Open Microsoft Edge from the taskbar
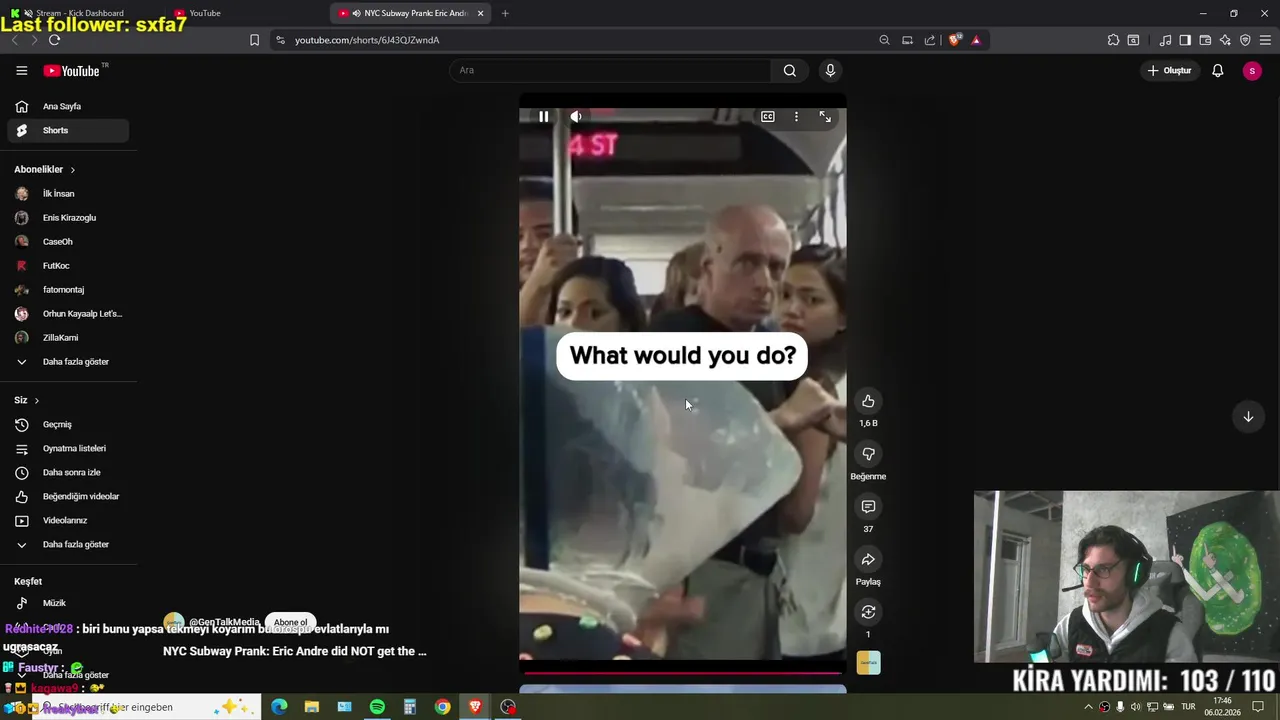Screen dimensions: 1280x720 point(279,707)
